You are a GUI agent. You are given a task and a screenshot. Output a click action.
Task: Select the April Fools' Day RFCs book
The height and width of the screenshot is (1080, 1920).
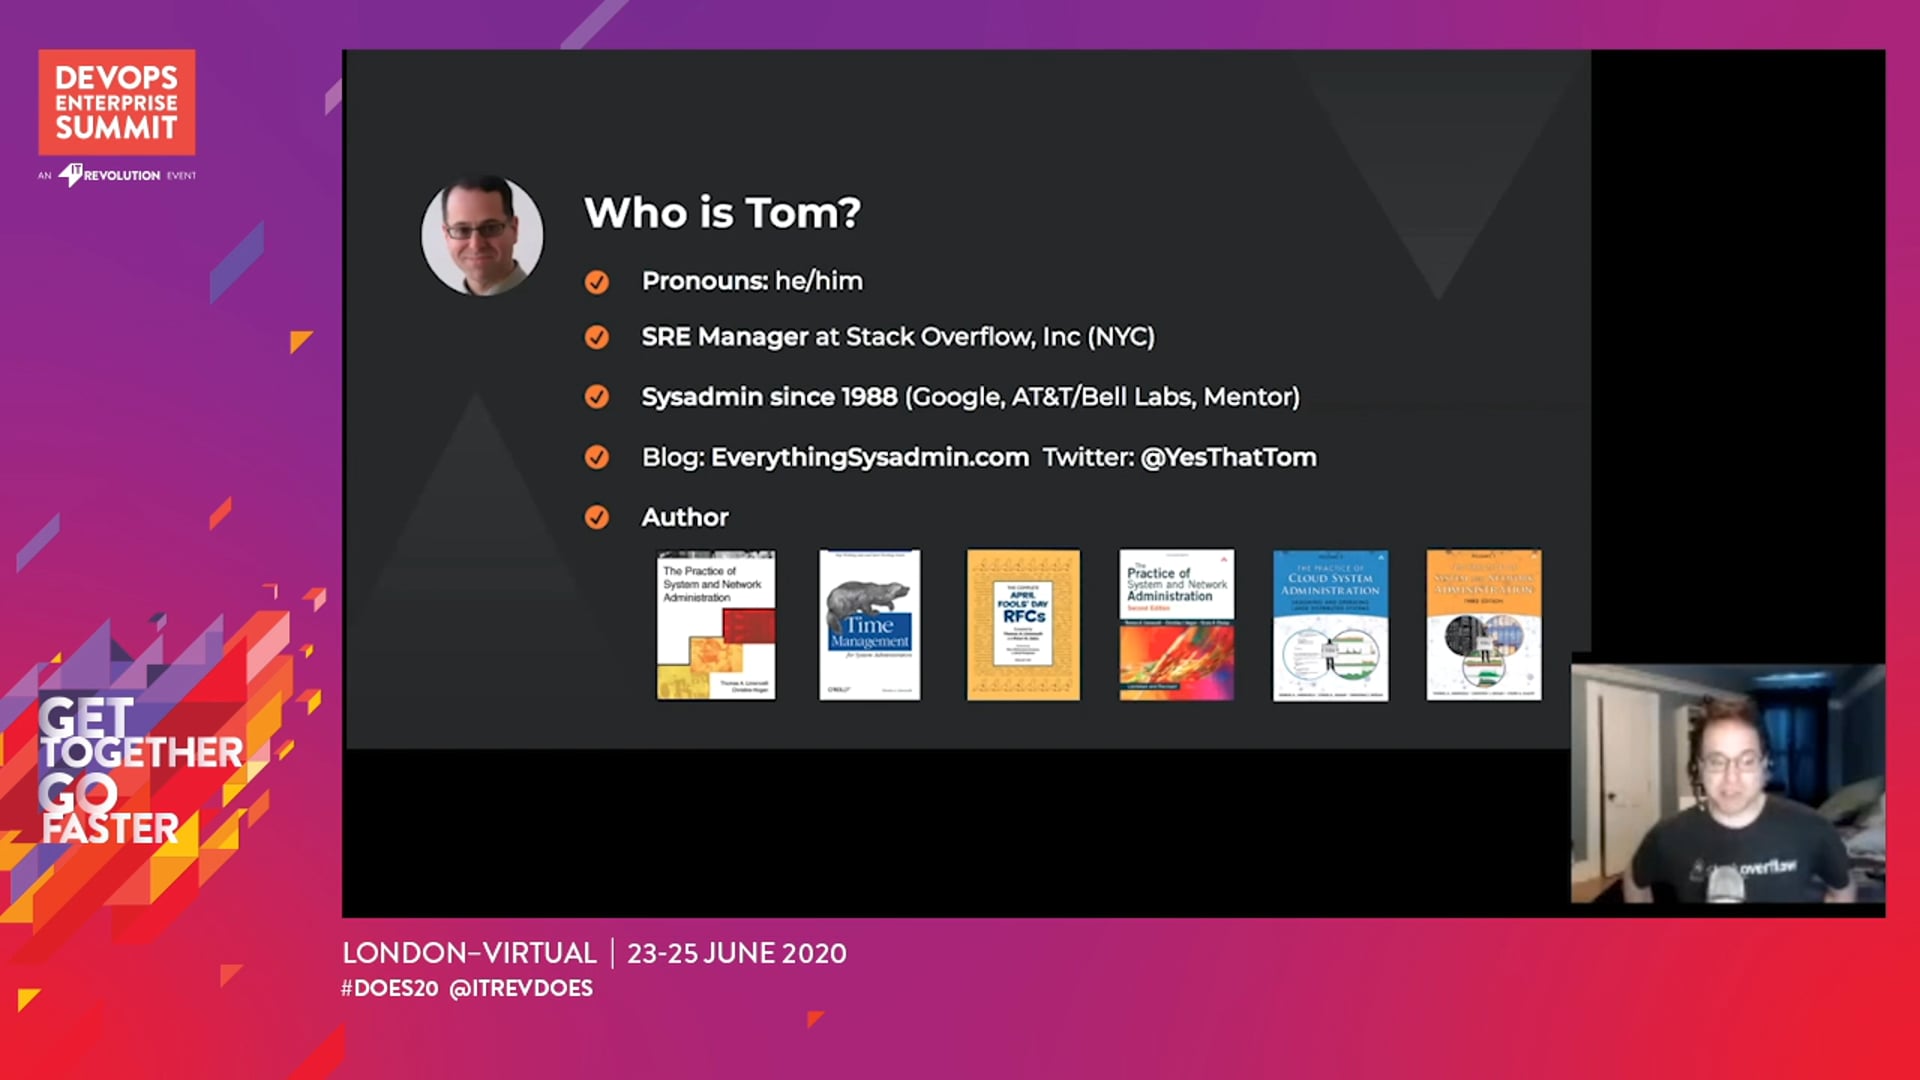1023,625
